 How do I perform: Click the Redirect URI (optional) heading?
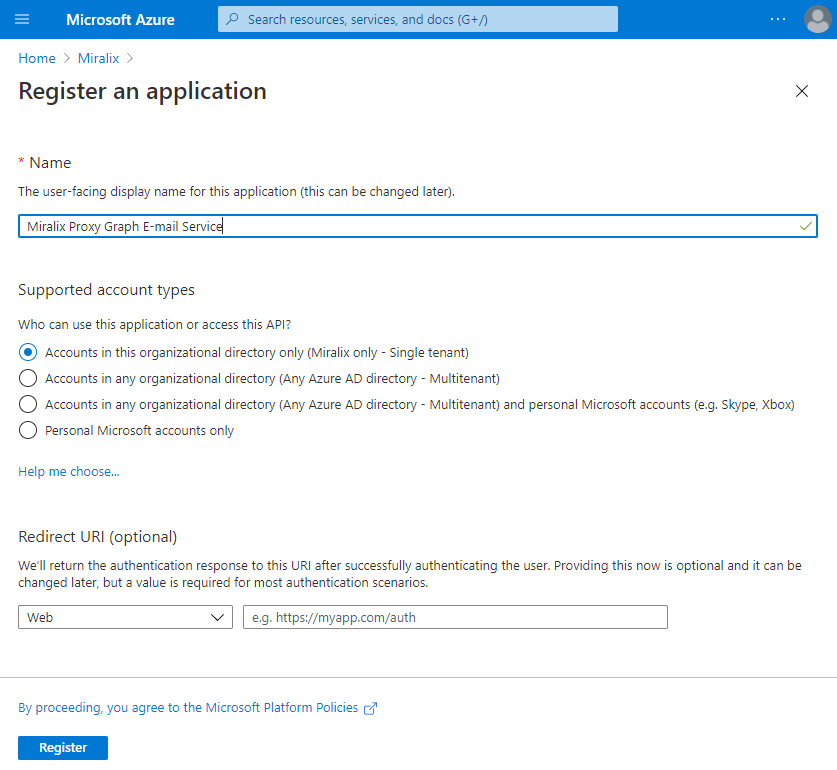click(98, 537)
